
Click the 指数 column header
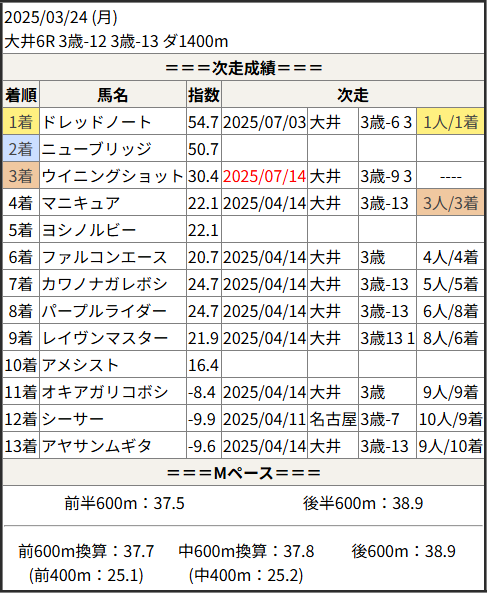point(204,95)
